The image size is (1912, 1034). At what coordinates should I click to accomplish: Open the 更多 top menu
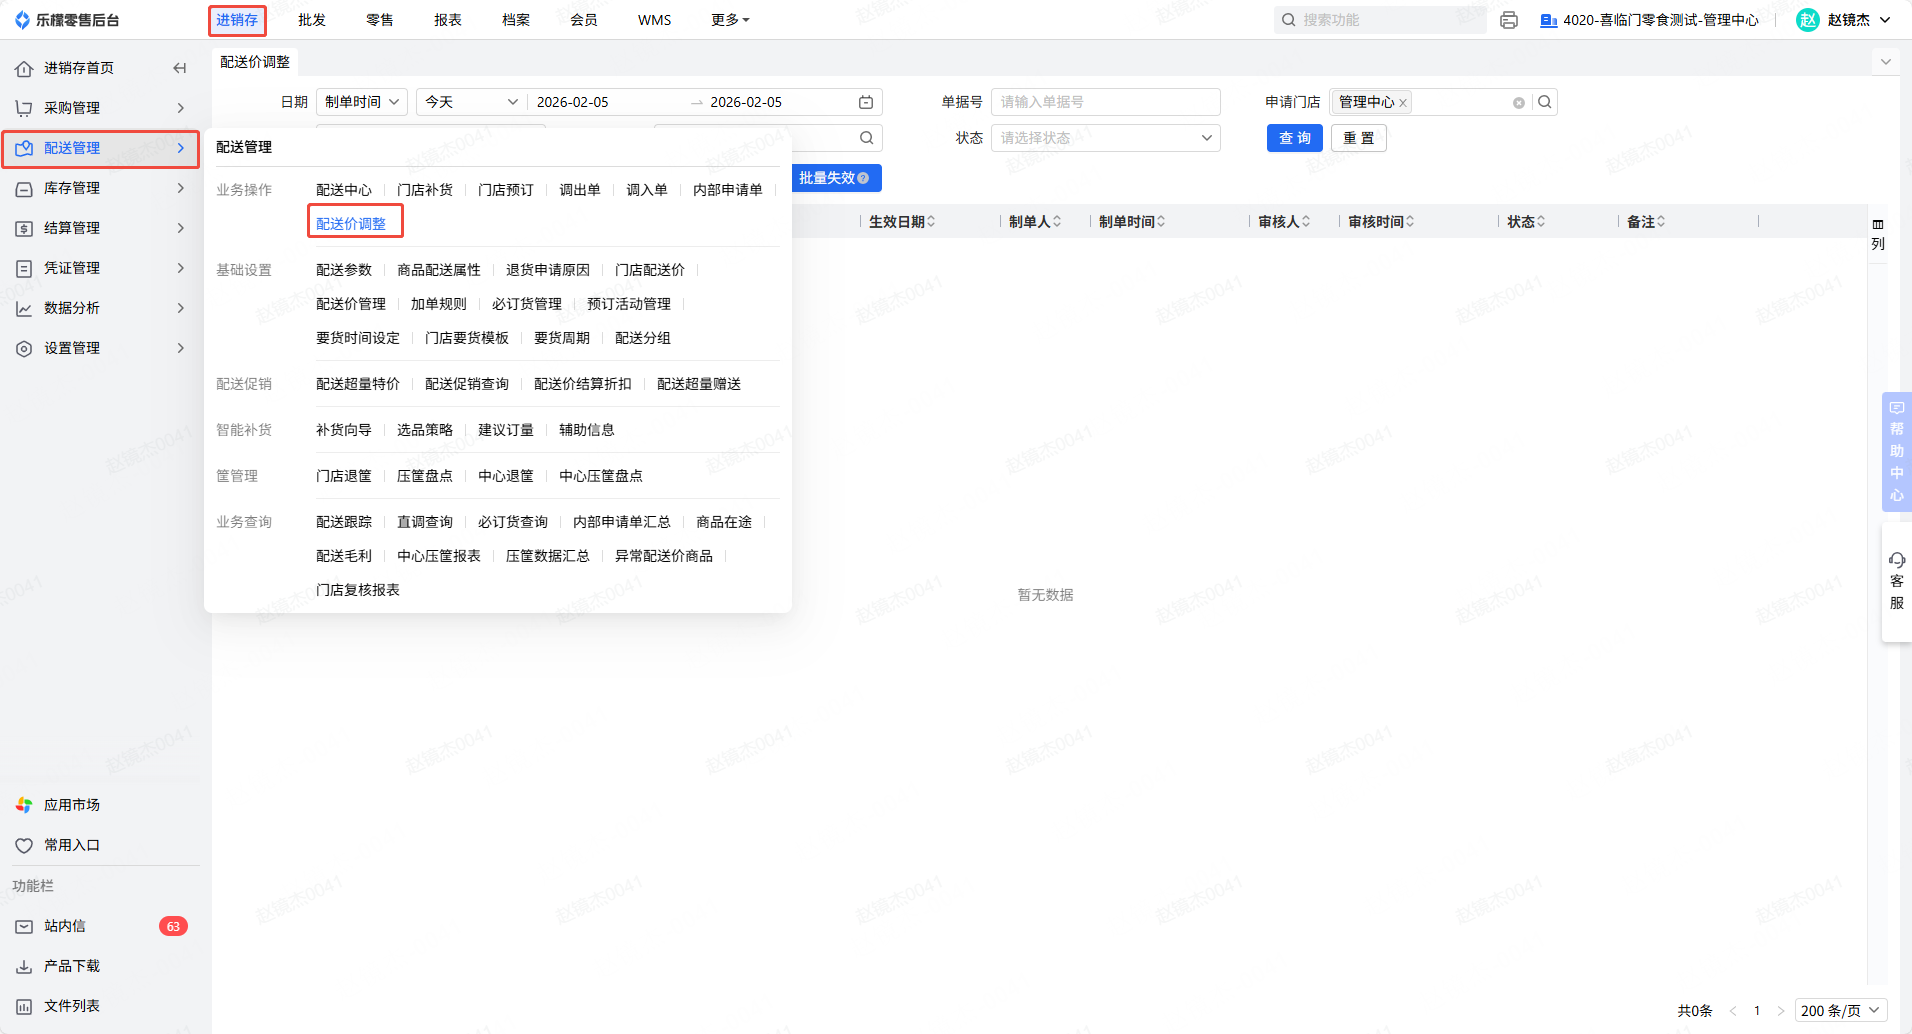730,20
